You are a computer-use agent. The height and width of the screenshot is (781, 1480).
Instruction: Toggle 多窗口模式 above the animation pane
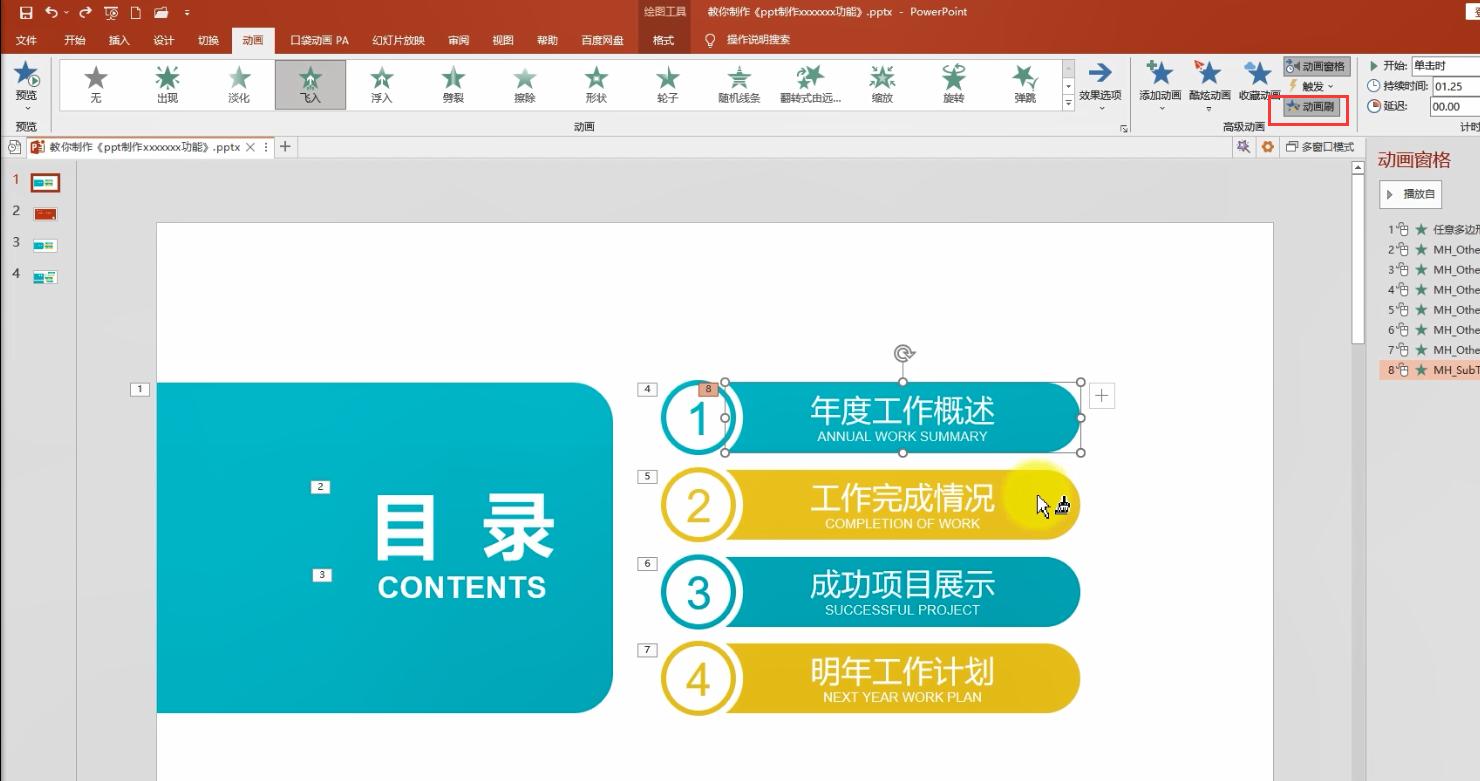(x=1320, y=146)
